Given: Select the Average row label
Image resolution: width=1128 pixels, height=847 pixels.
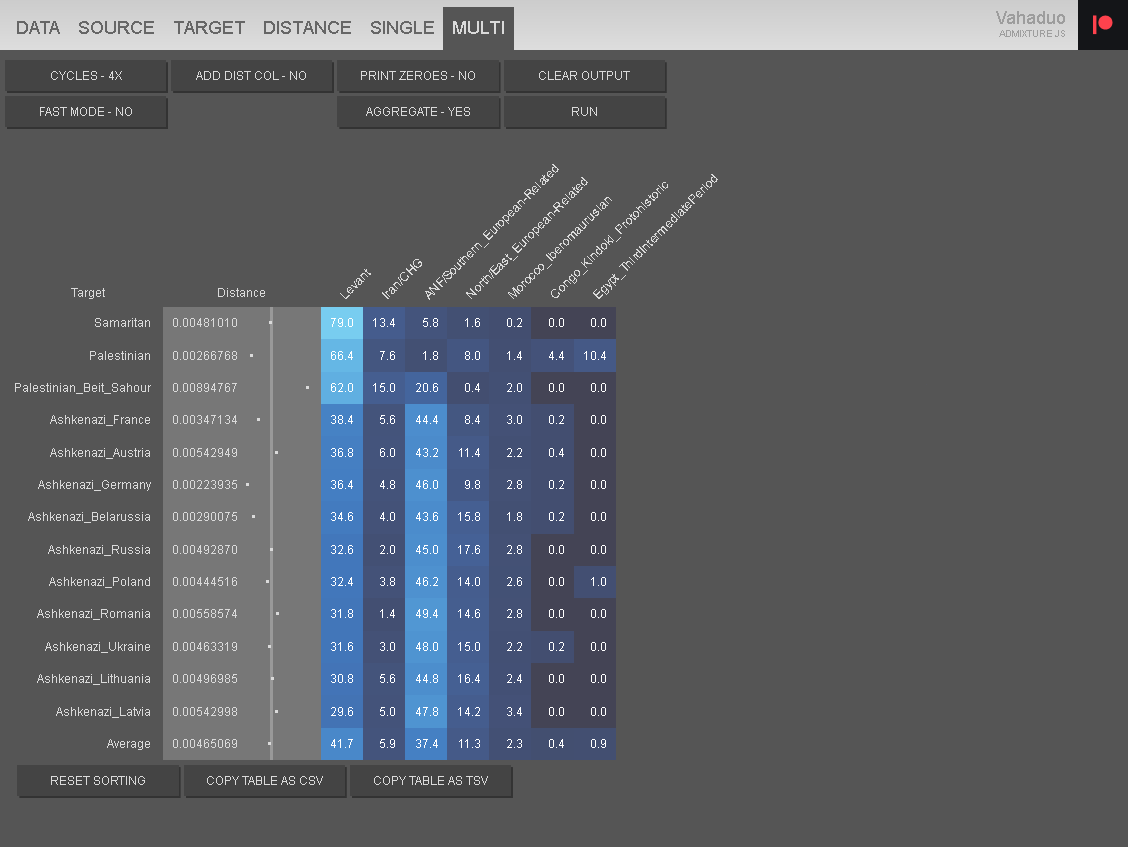Looking at the screenshot, I should (128, 744).
